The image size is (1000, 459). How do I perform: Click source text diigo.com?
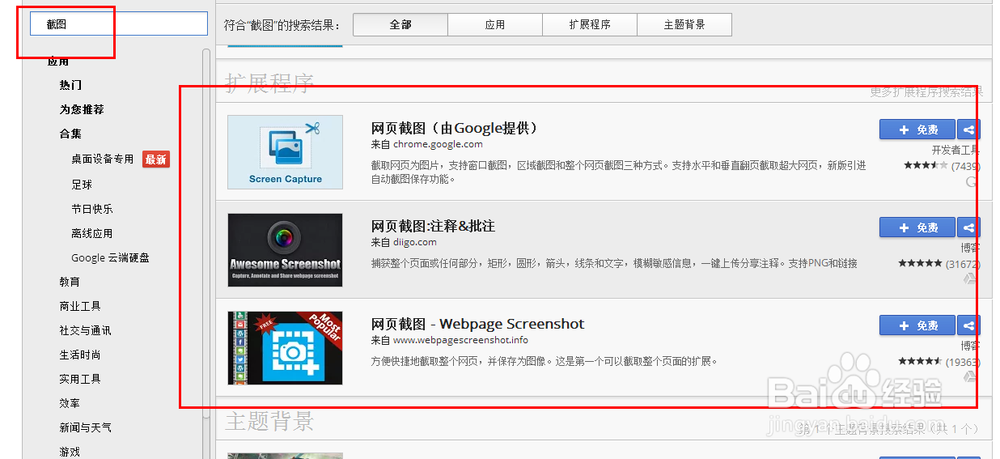[415, 242]
